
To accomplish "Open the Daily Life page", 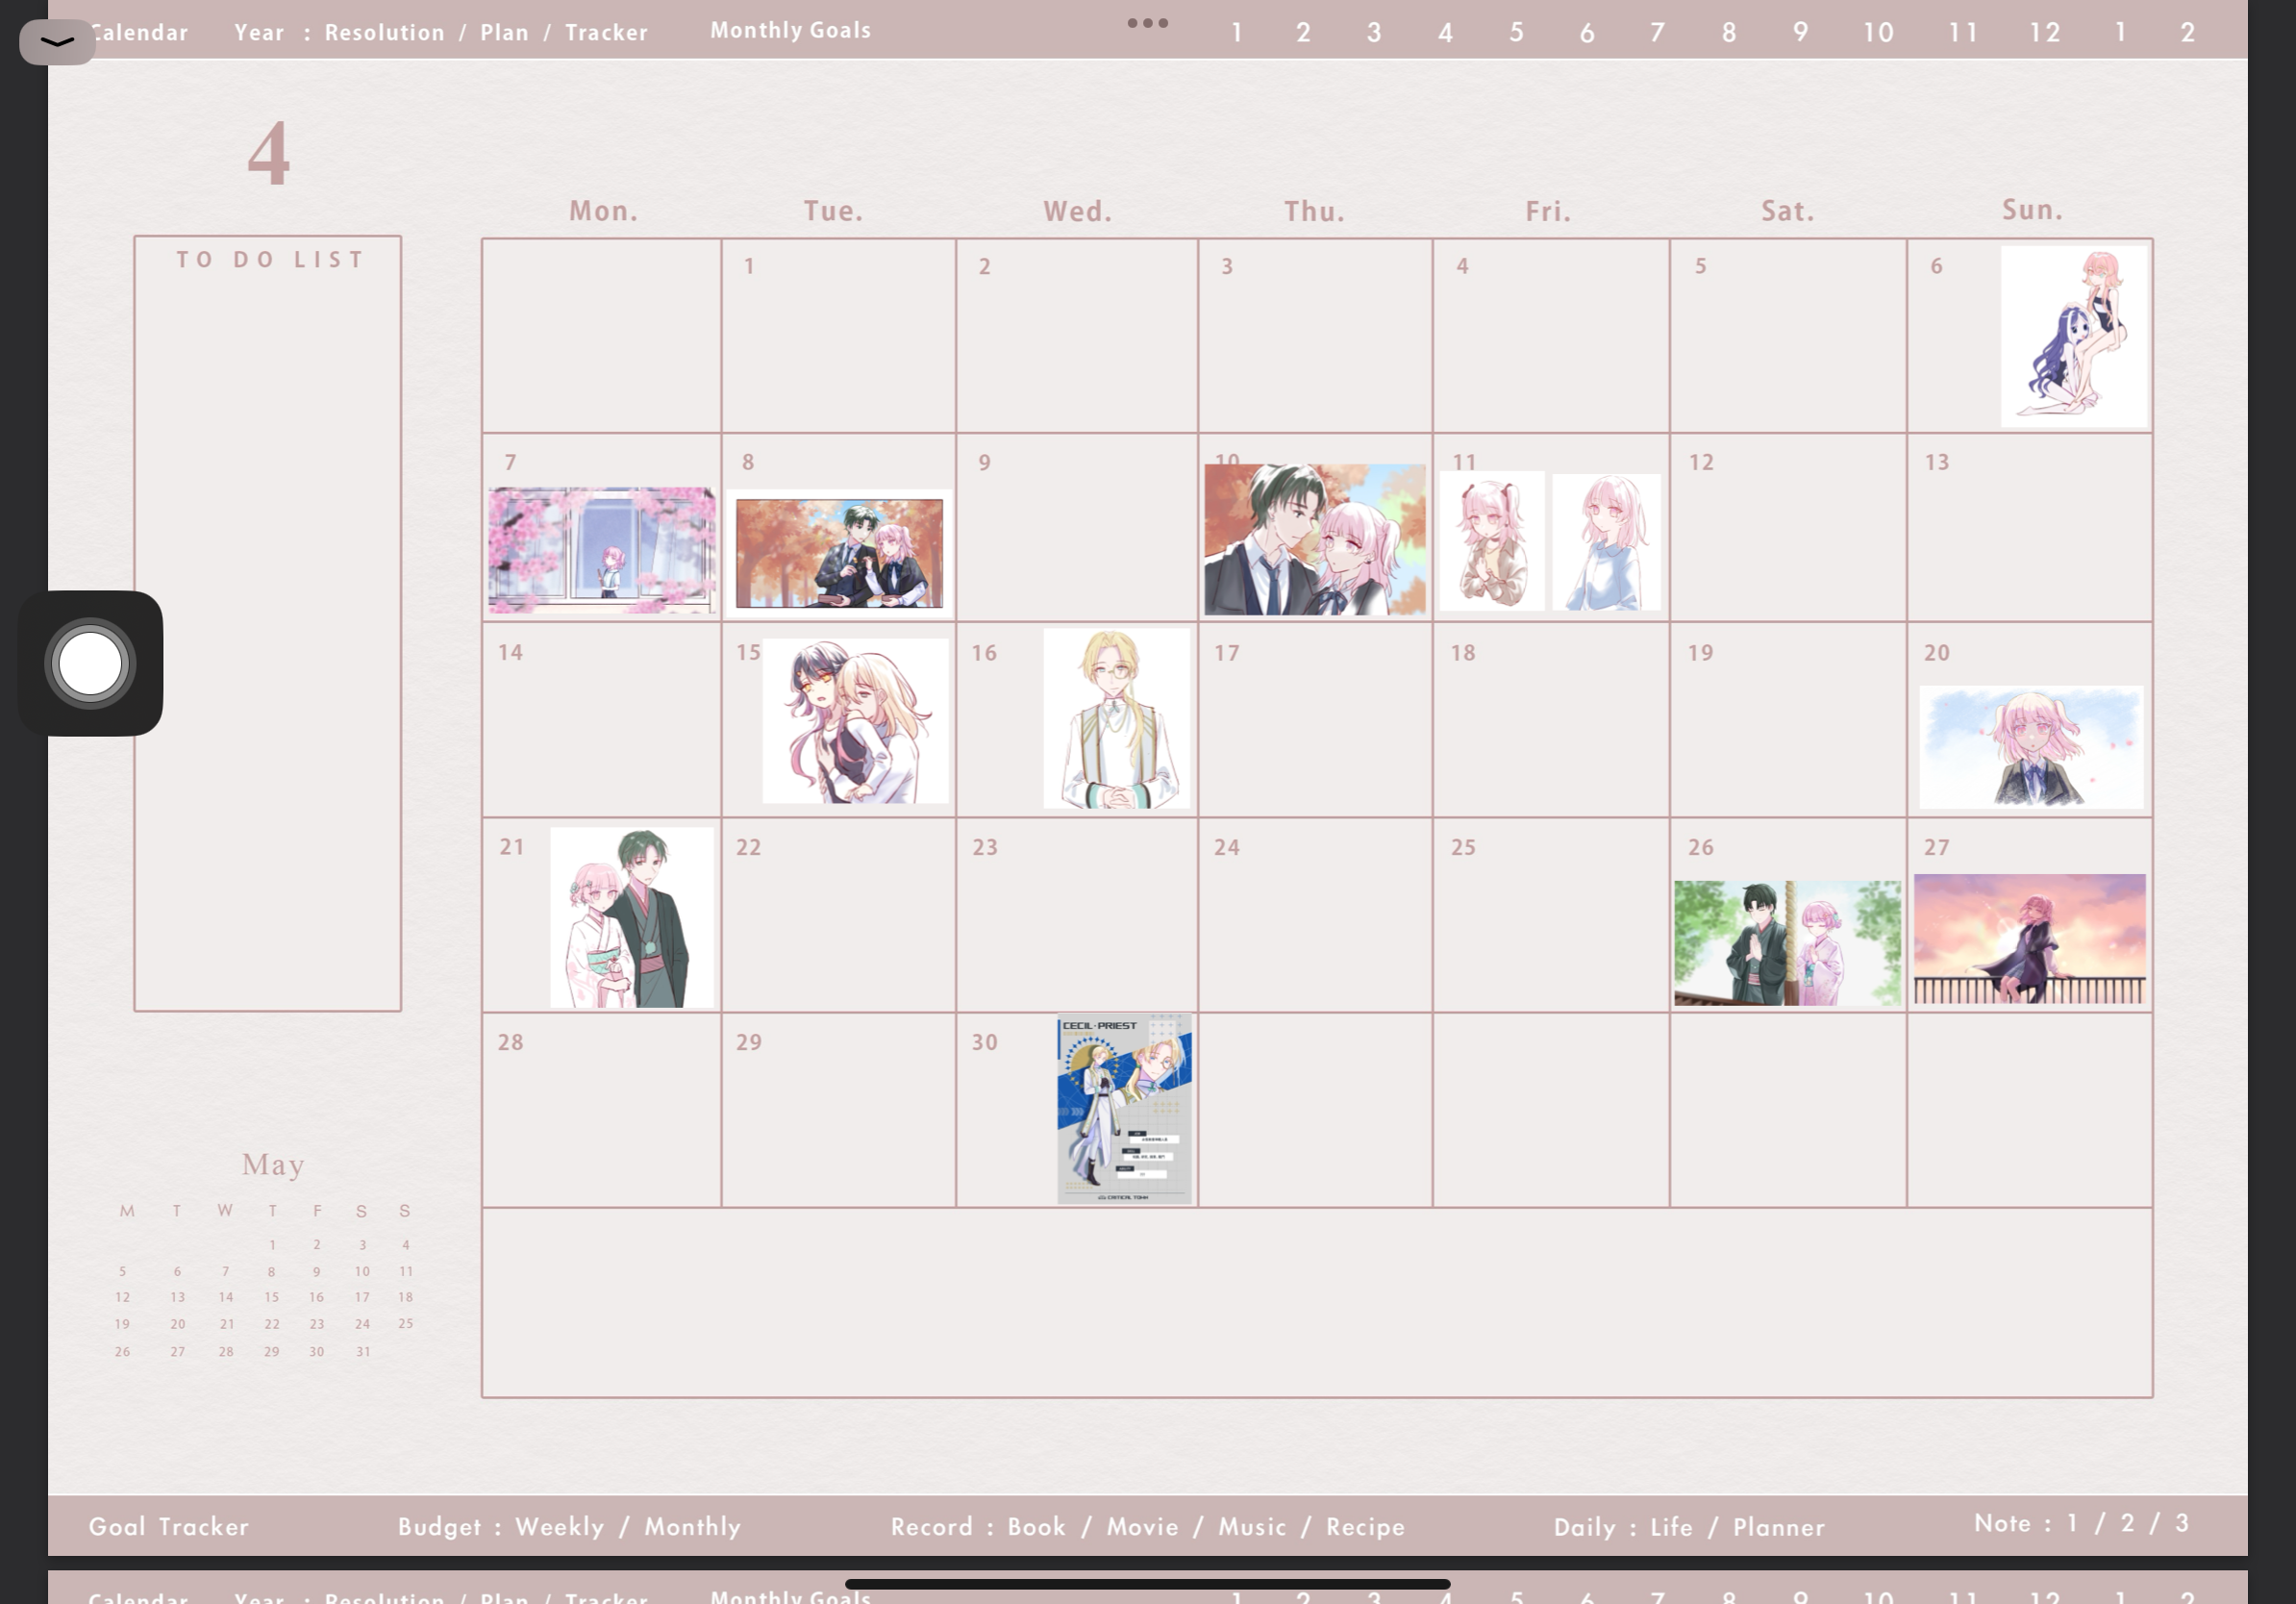I will pyautogui.click(x=1671, y=1527).
